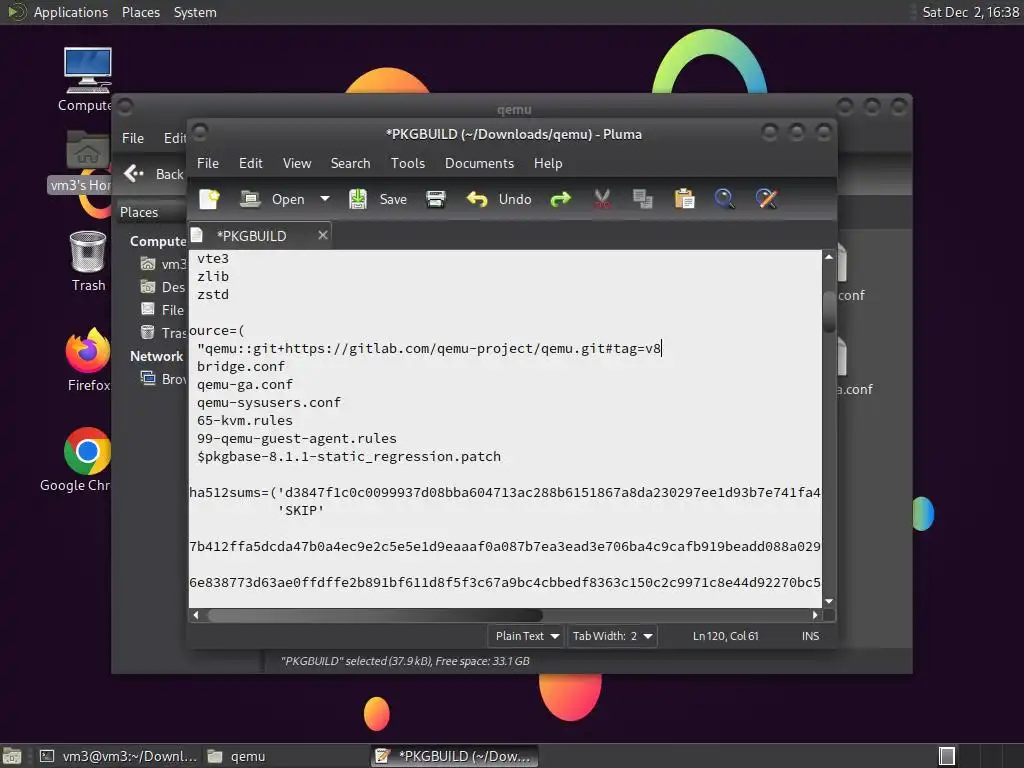This screenshot has width=1024, height=768.
Task: Click the horizontal scrollbar right arrow
Action: [815, 615]
